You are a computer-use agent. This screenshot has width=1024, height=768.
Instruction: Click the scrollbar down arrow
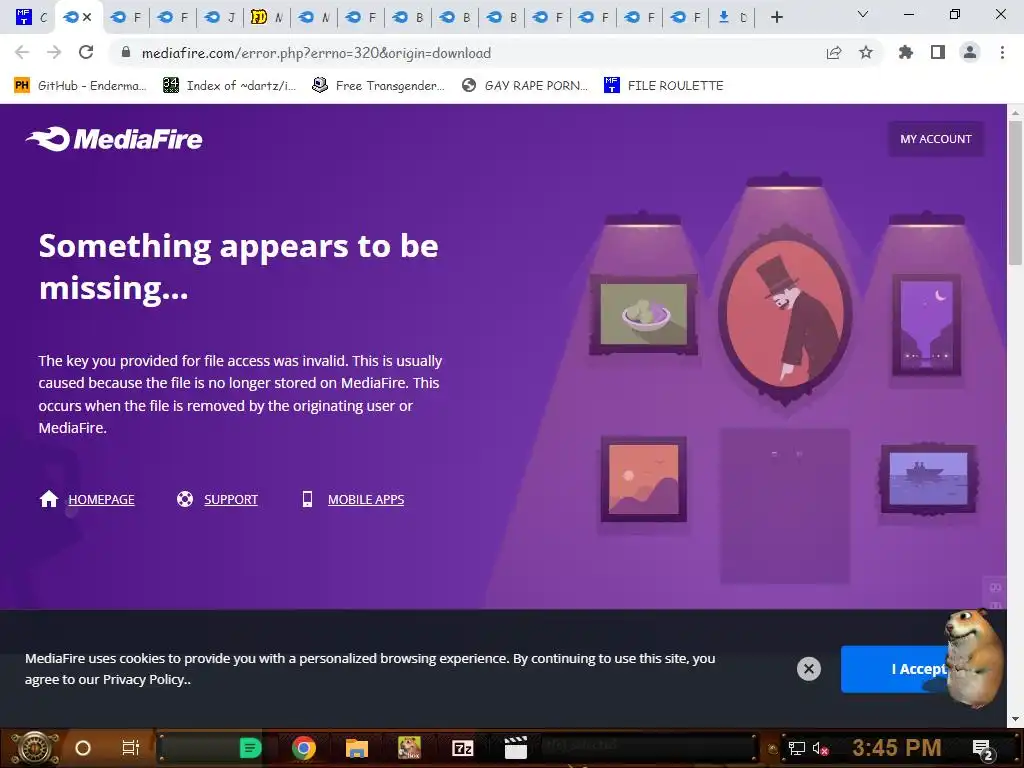(x=1015, y=719)
